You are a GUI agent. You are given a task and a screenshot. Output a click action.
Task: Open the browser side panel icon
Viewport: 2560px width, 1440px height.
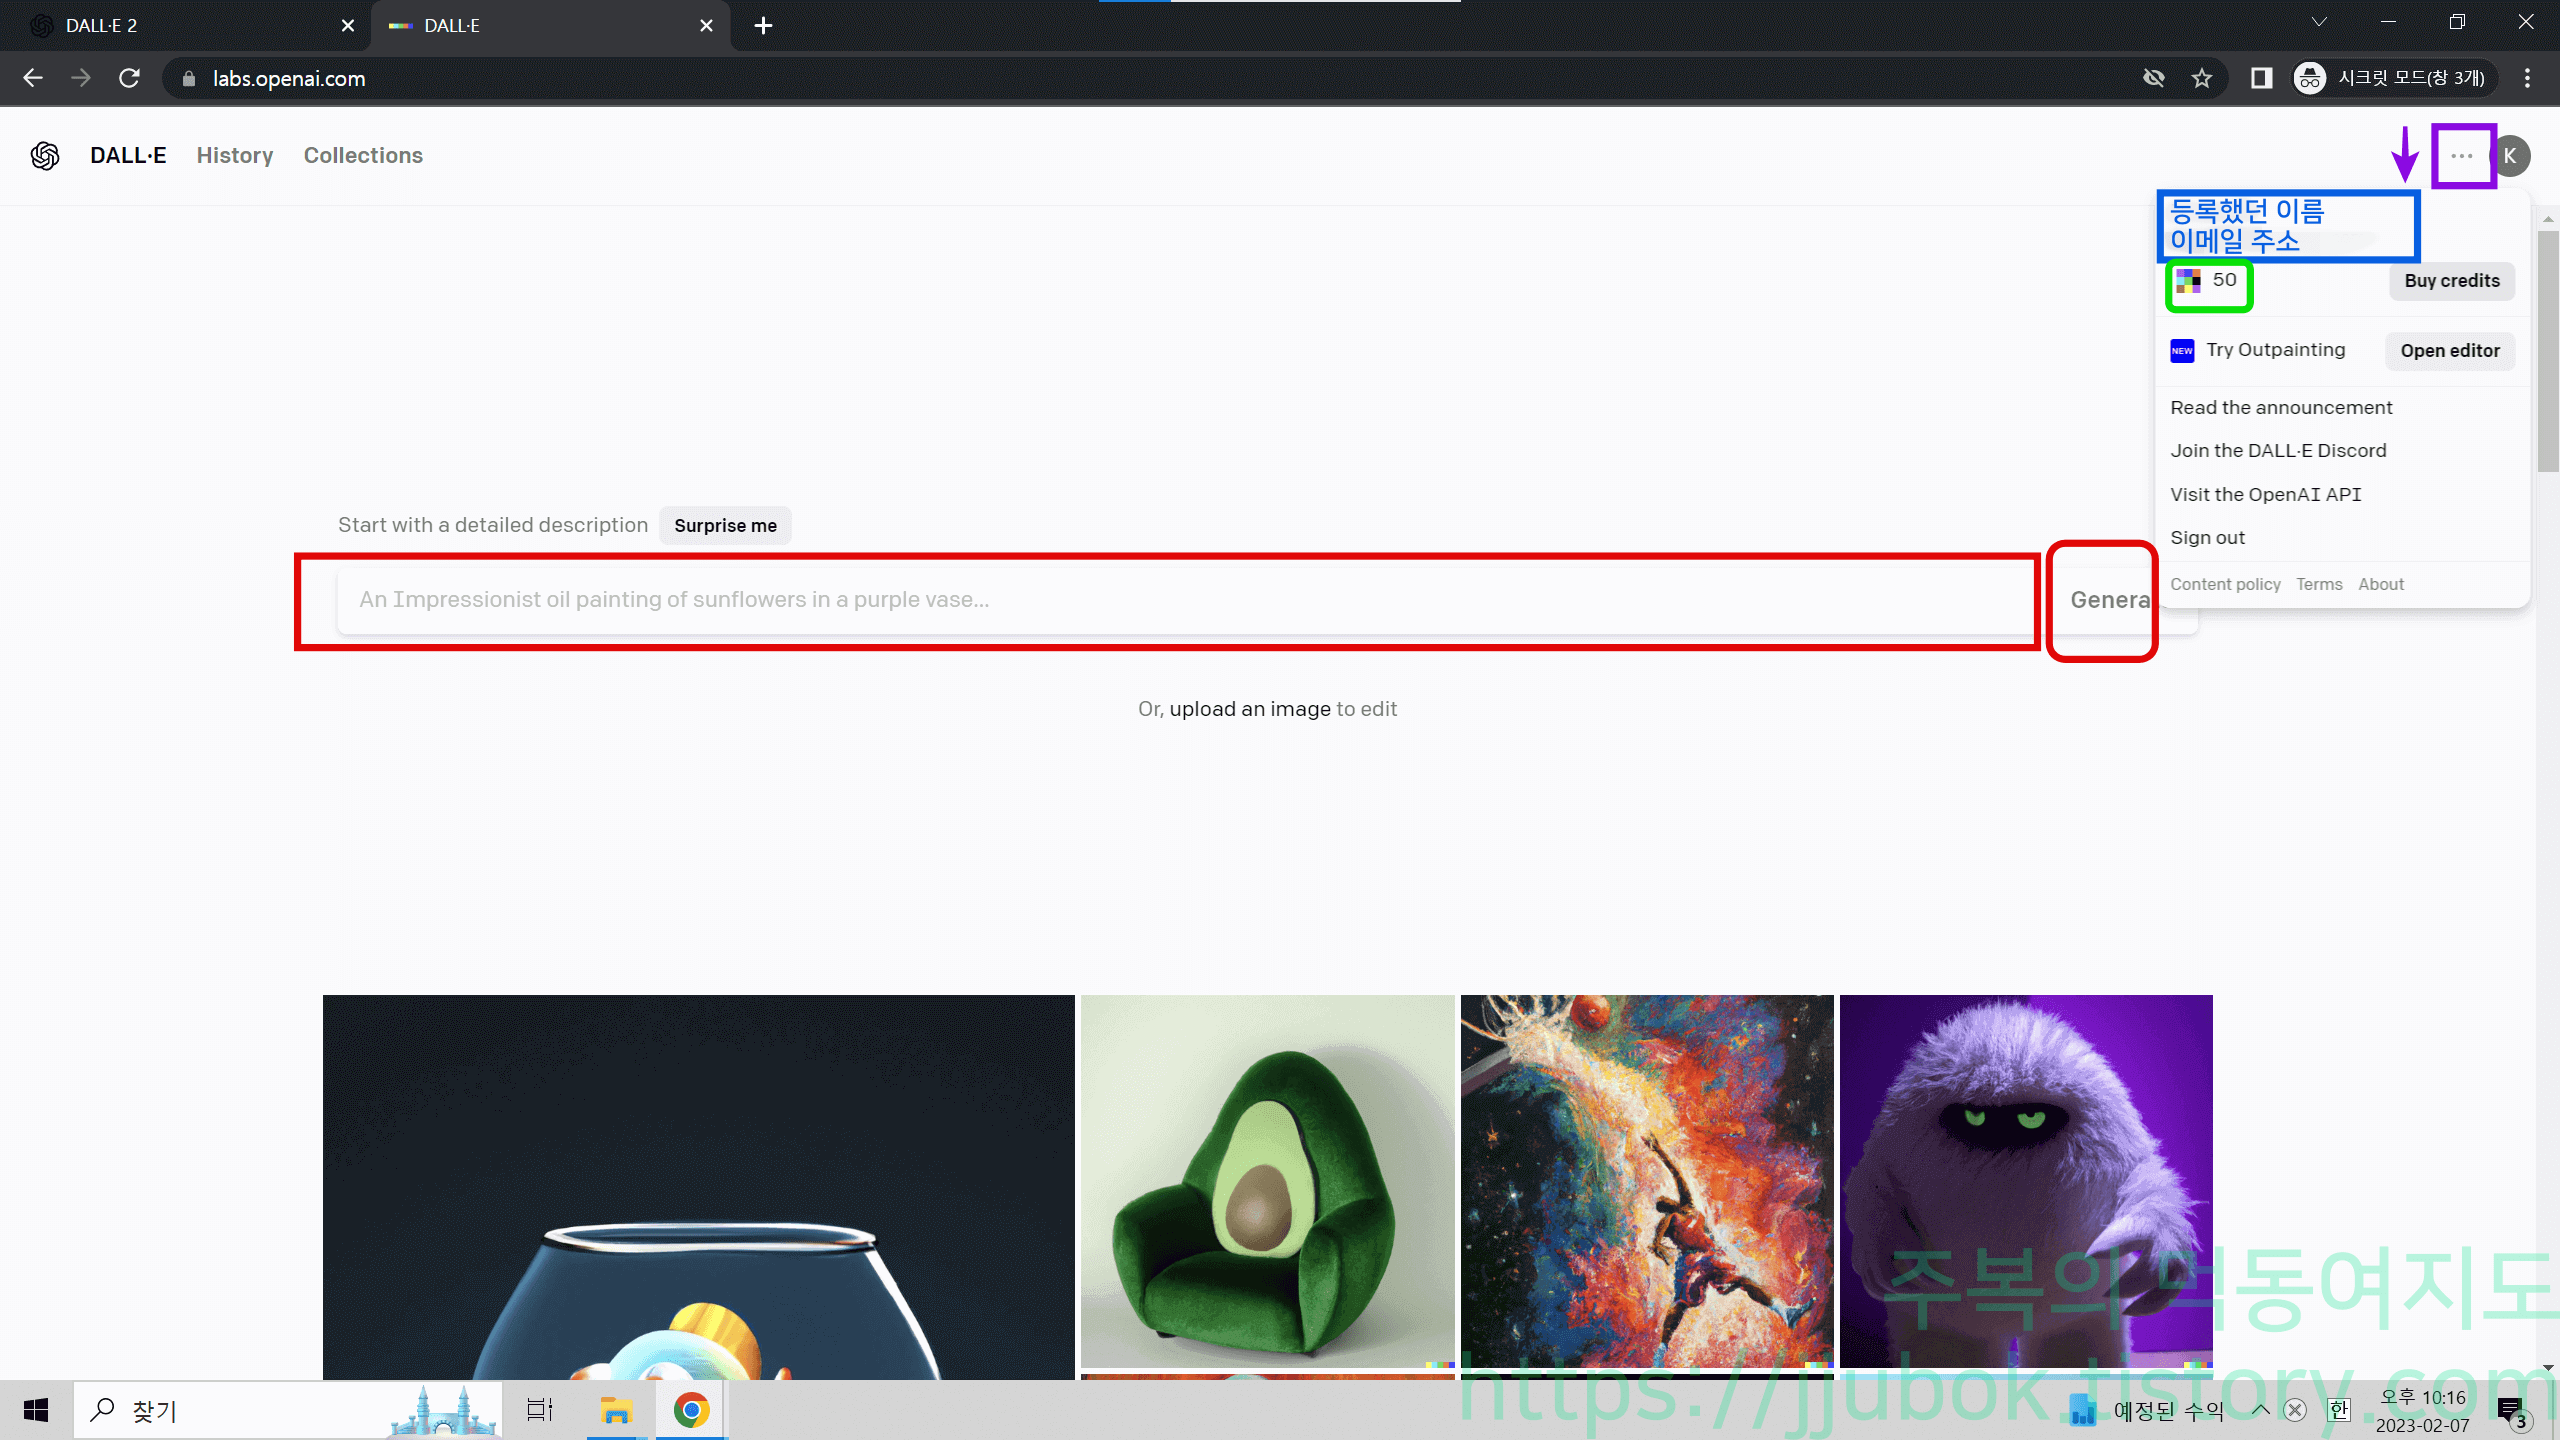(2261, 78)
